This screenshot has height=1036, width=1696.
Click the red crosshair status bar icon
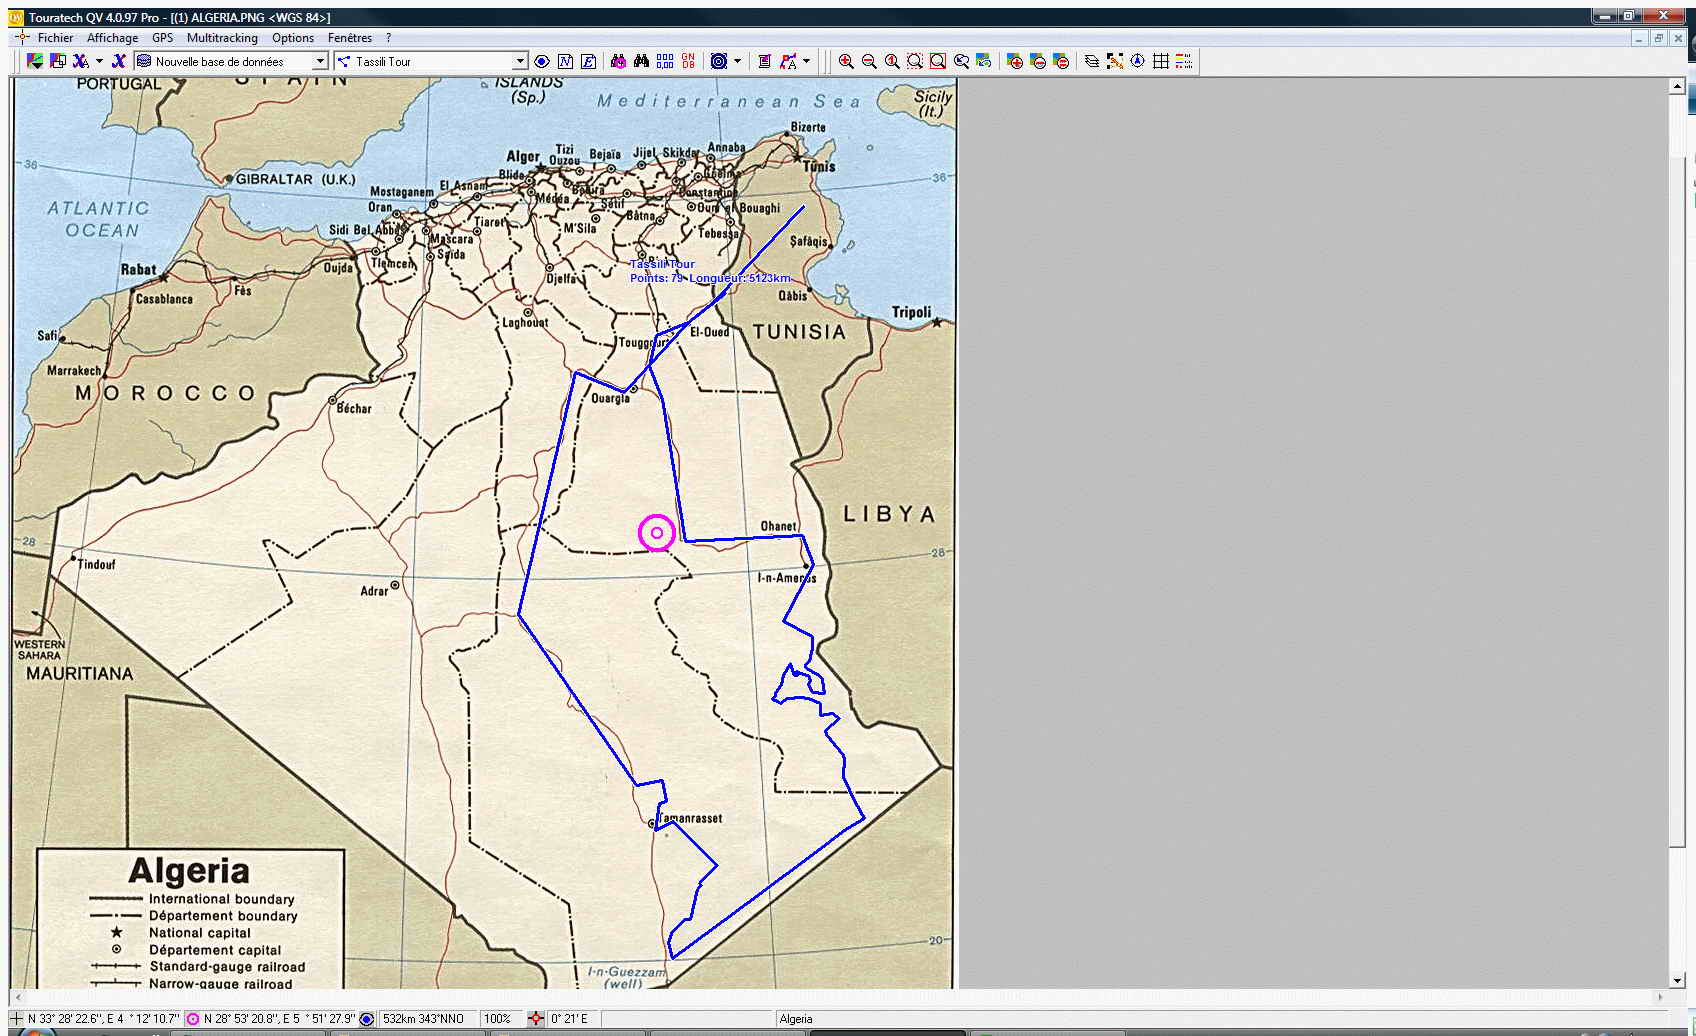(536, 1019)
